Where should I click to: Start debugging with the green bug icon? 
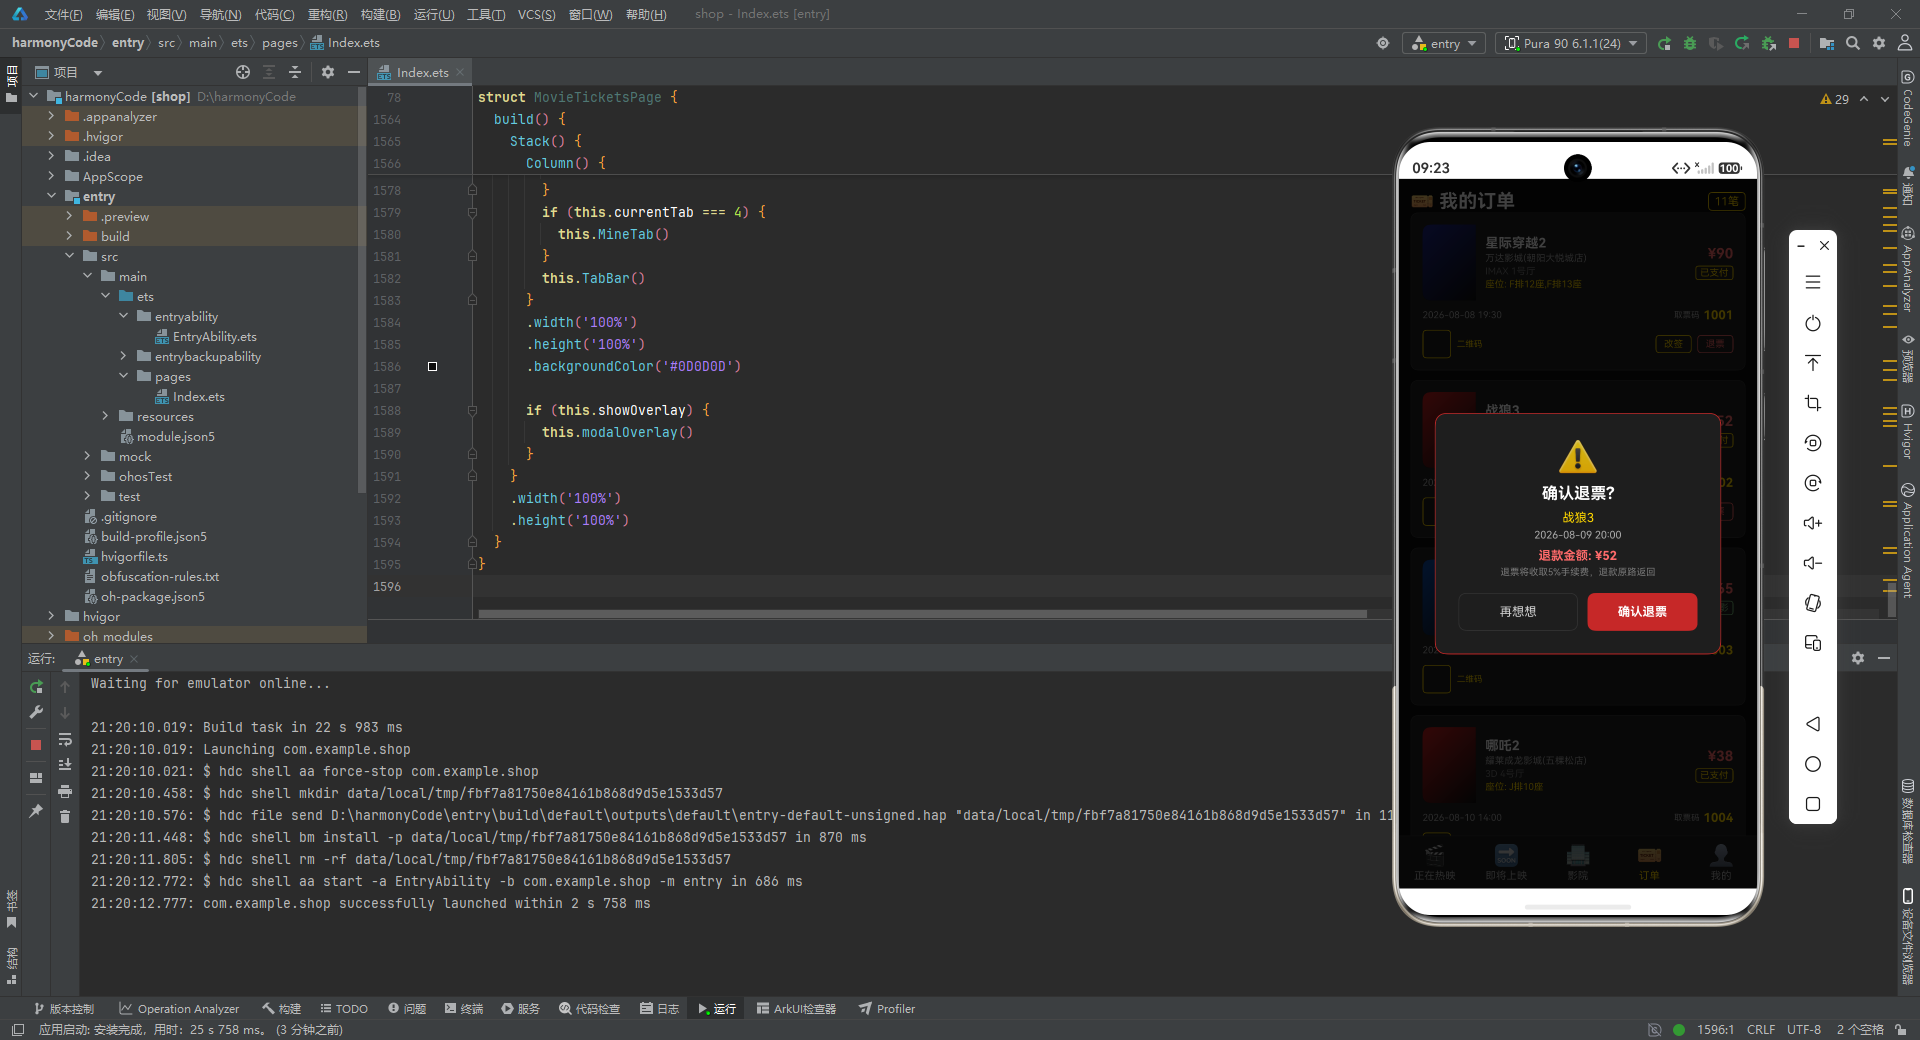(x=1690, y=44)
